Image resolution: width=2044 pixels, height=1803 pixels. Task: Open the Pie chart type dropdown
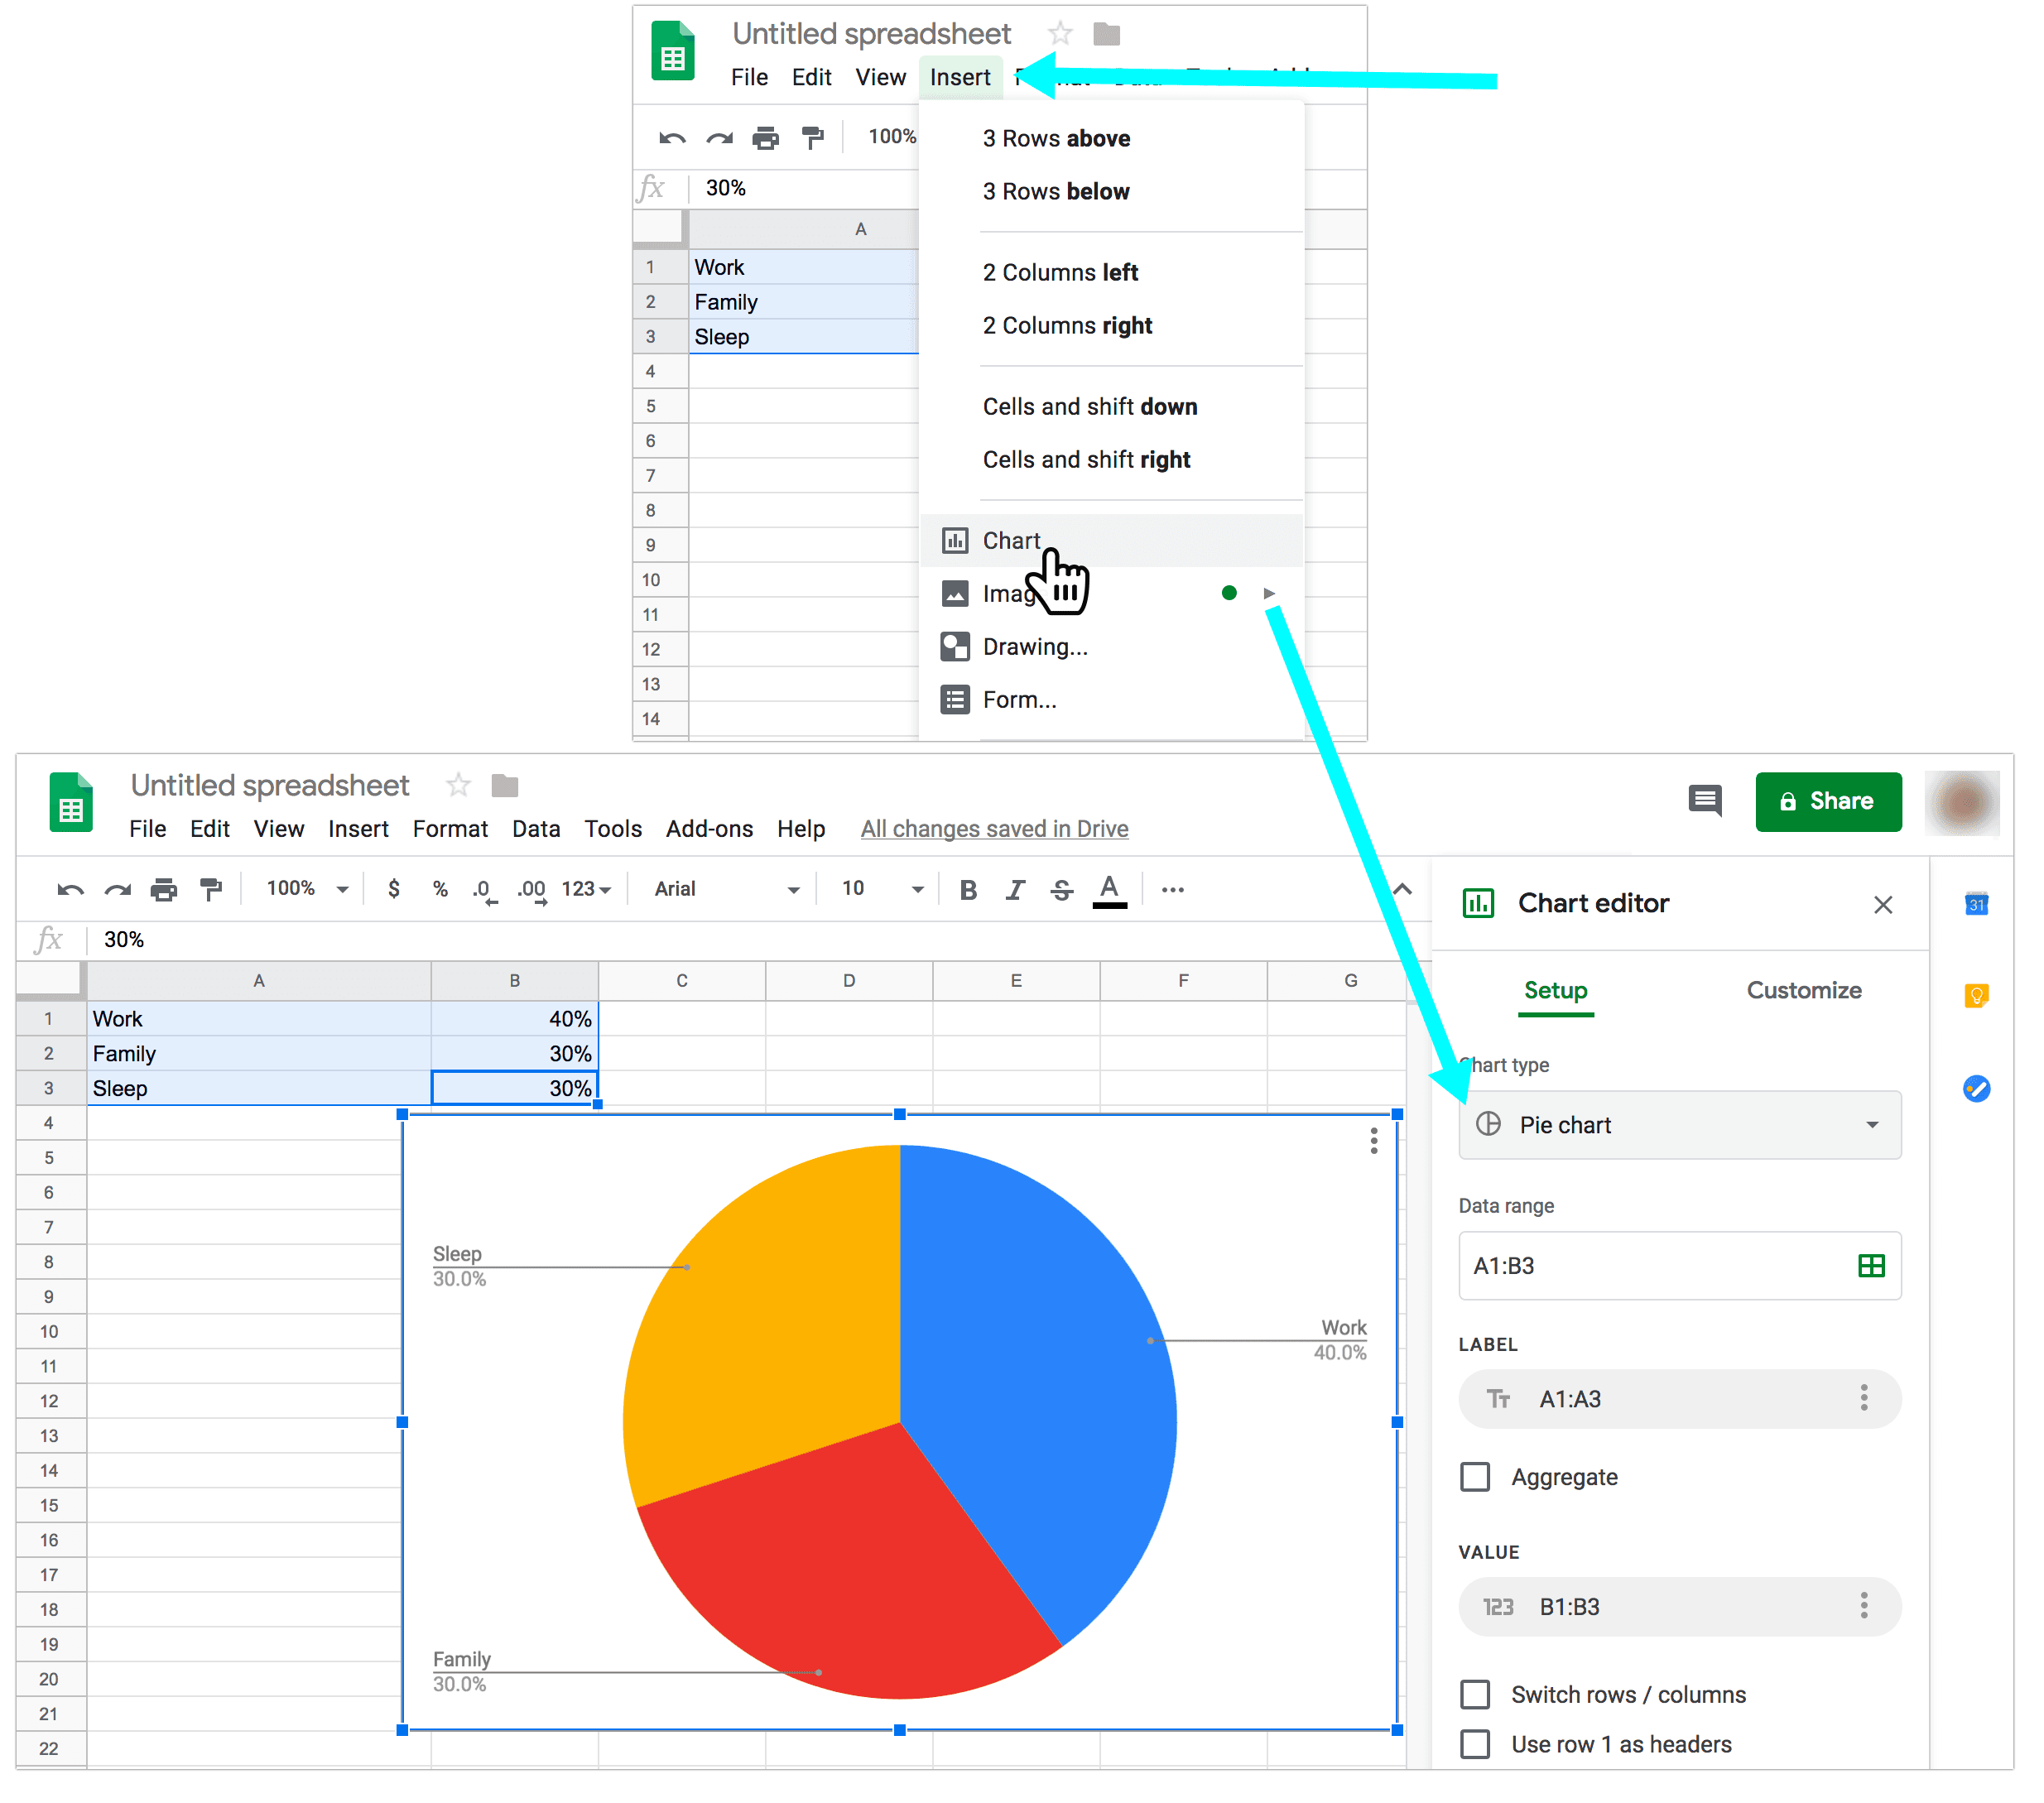1680,1125
